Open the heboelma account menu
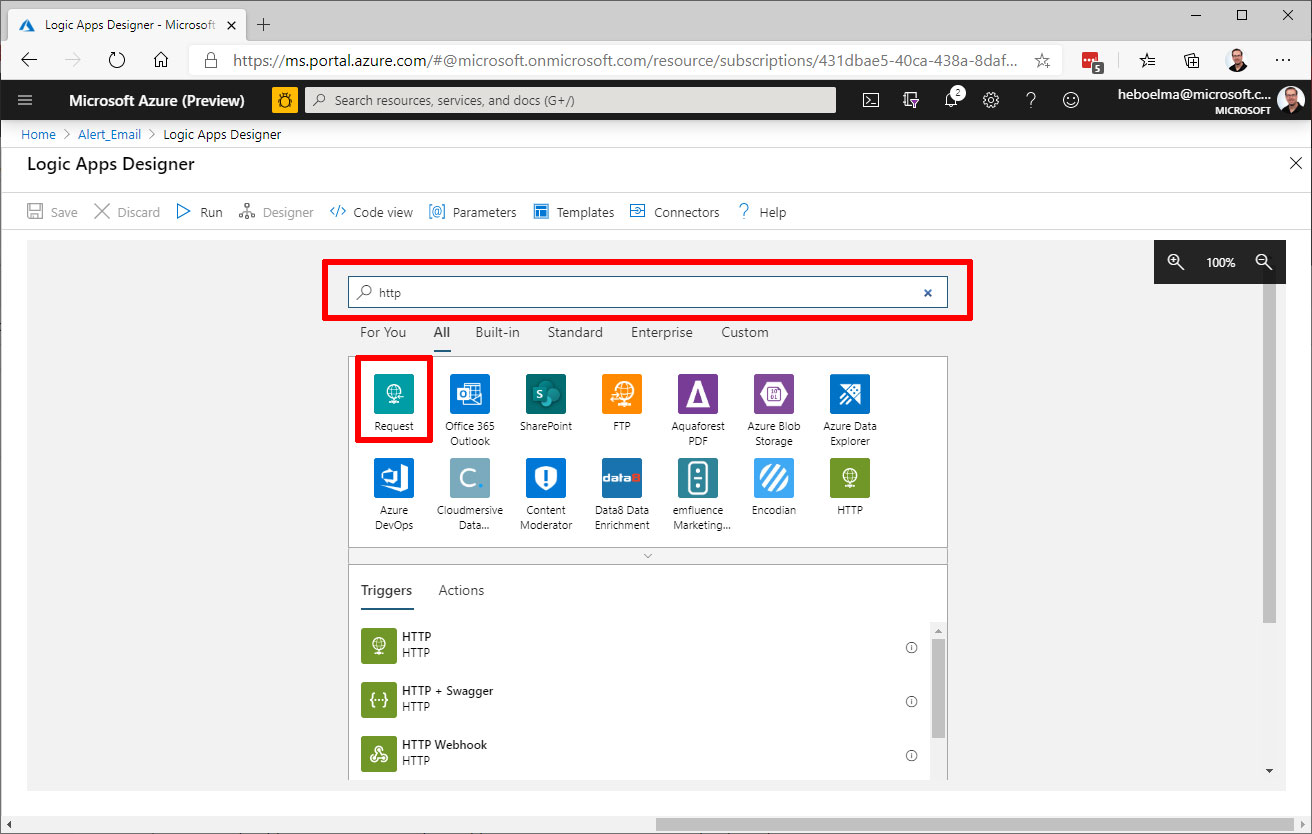The image size is (1312, 834). (1209, 100)
